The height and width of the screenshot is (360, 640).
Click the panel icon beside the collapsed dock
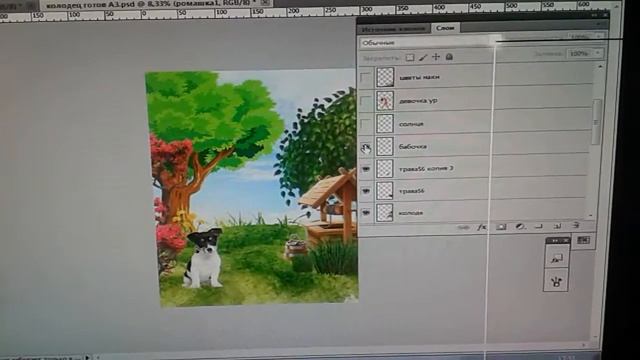[583, 241]
